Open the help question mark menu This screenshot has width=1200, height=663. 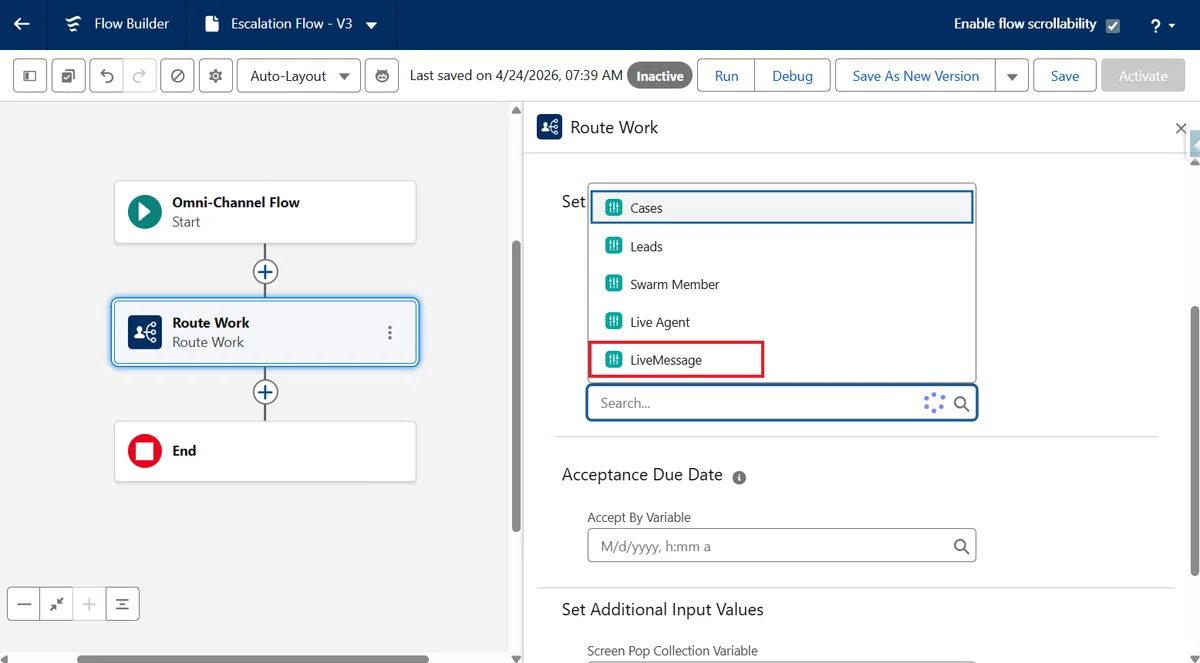tap(1162, 25)
